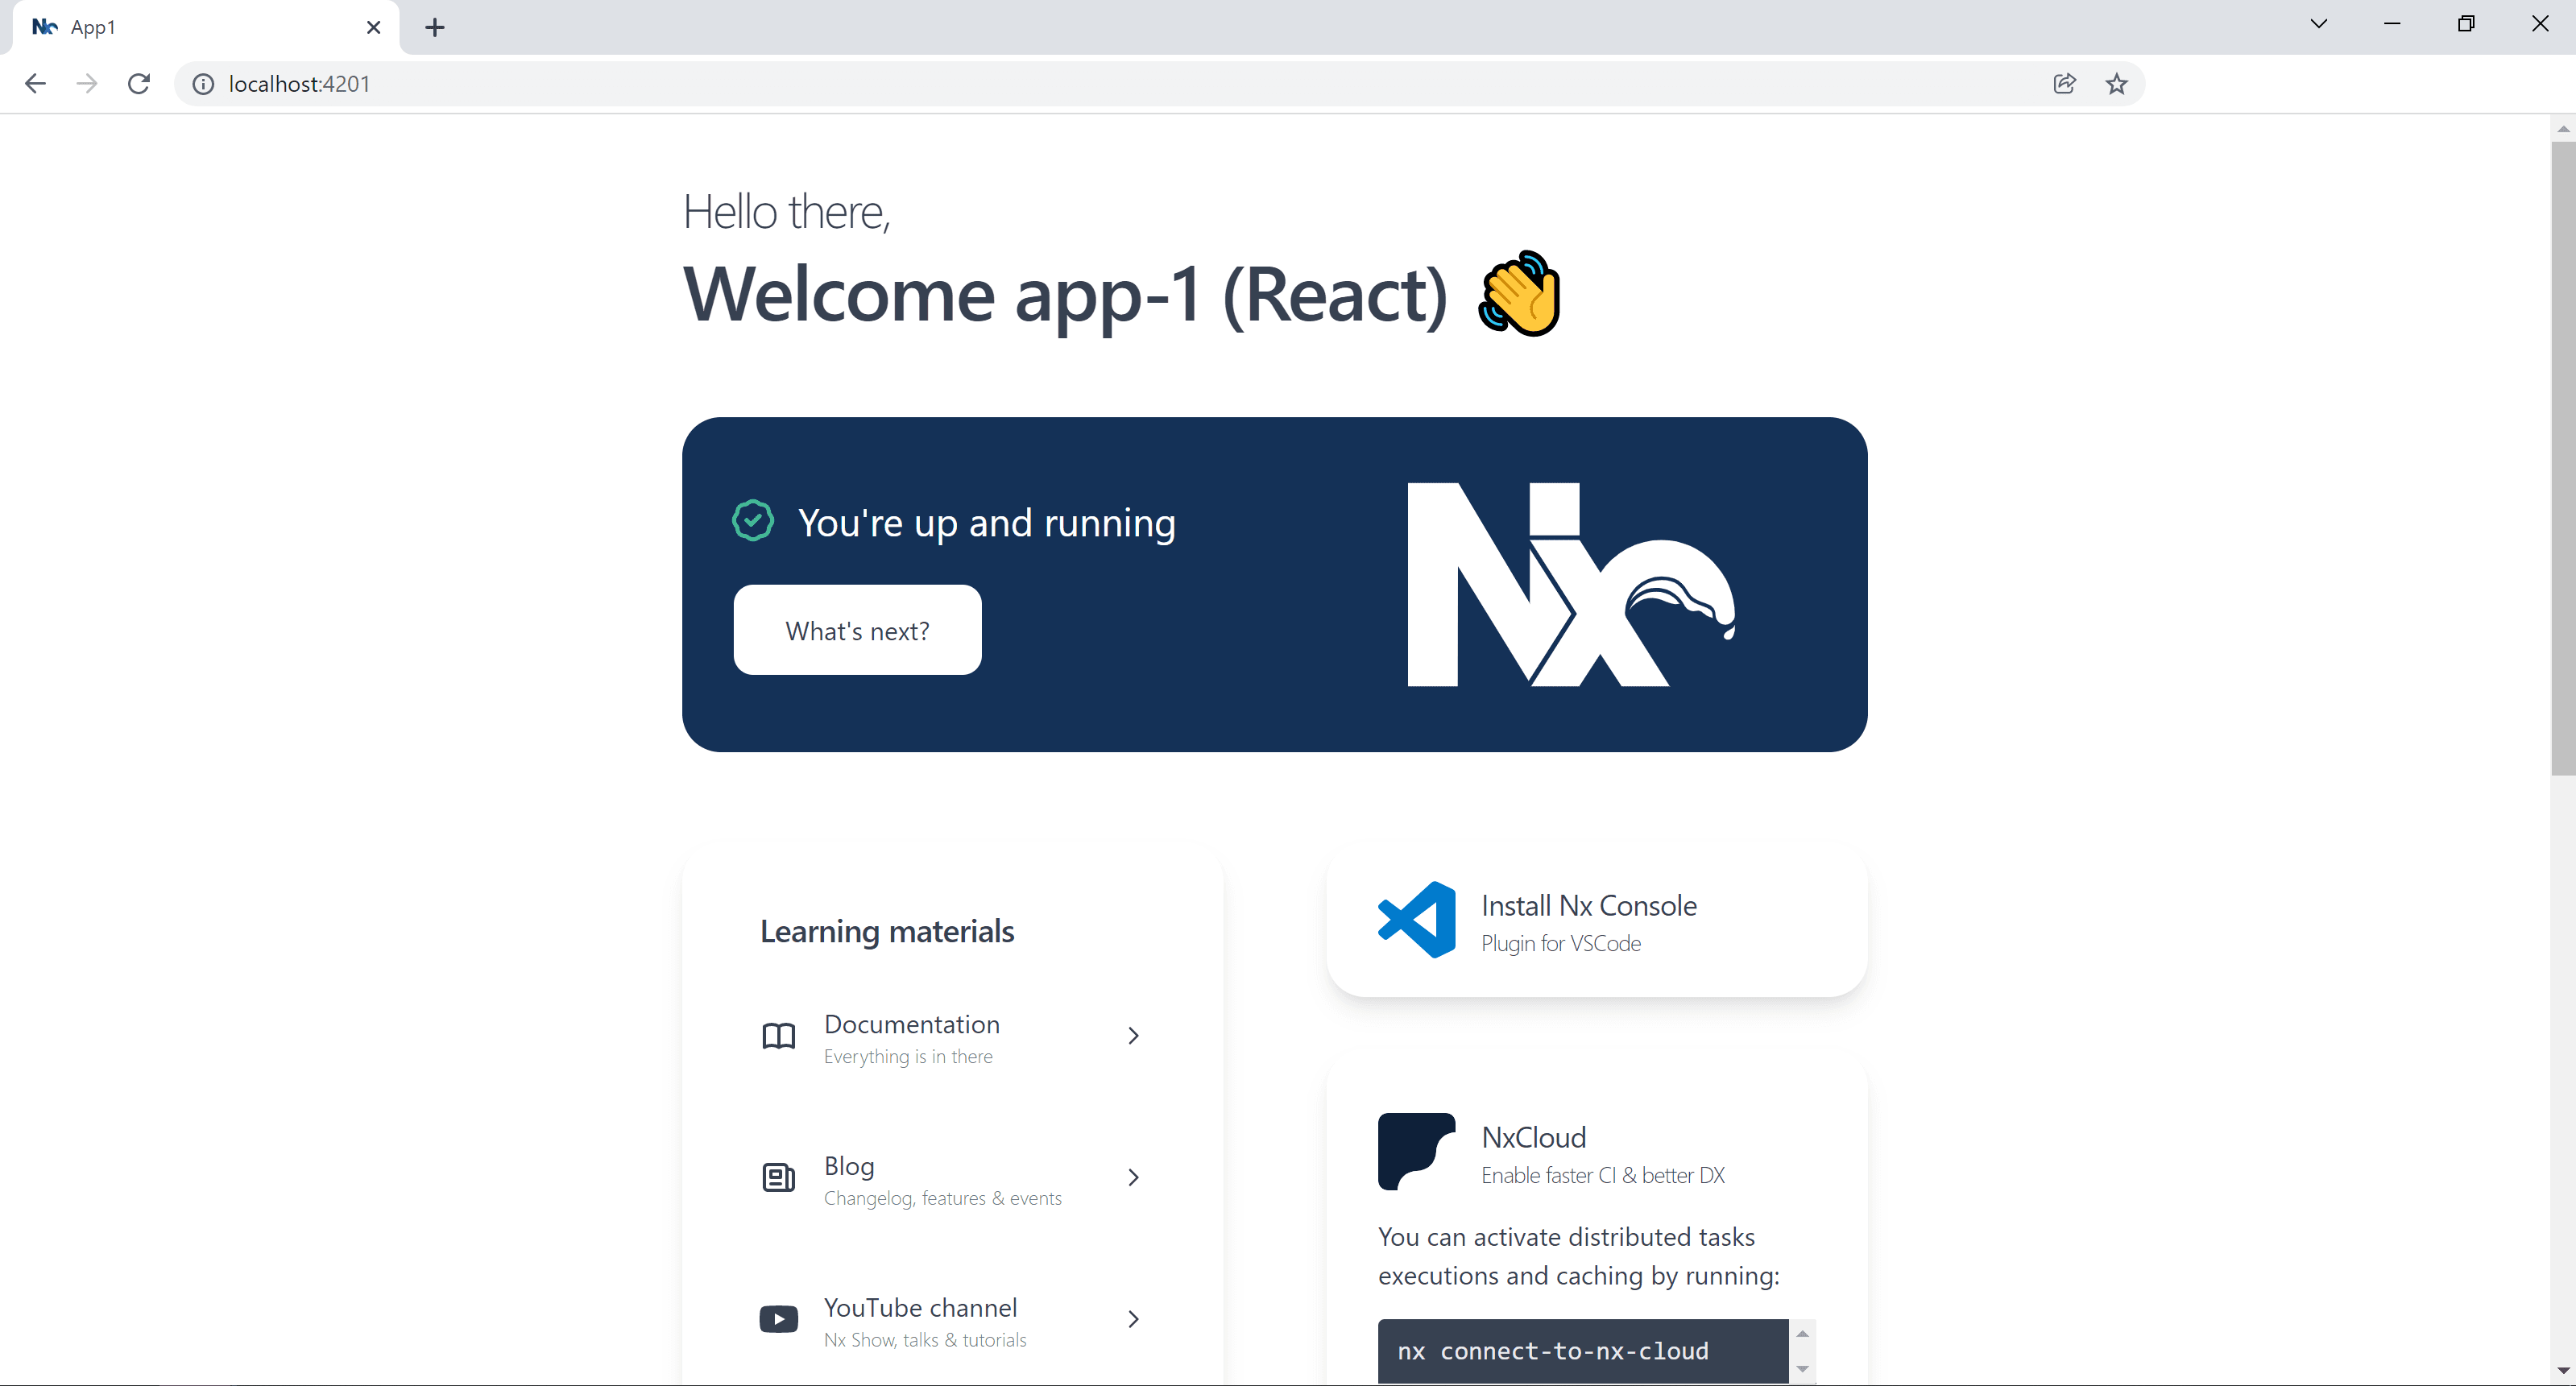Click the chevron on the Blog row
This screenshot has width=2576, height=1386.
click(1133, 1178)
